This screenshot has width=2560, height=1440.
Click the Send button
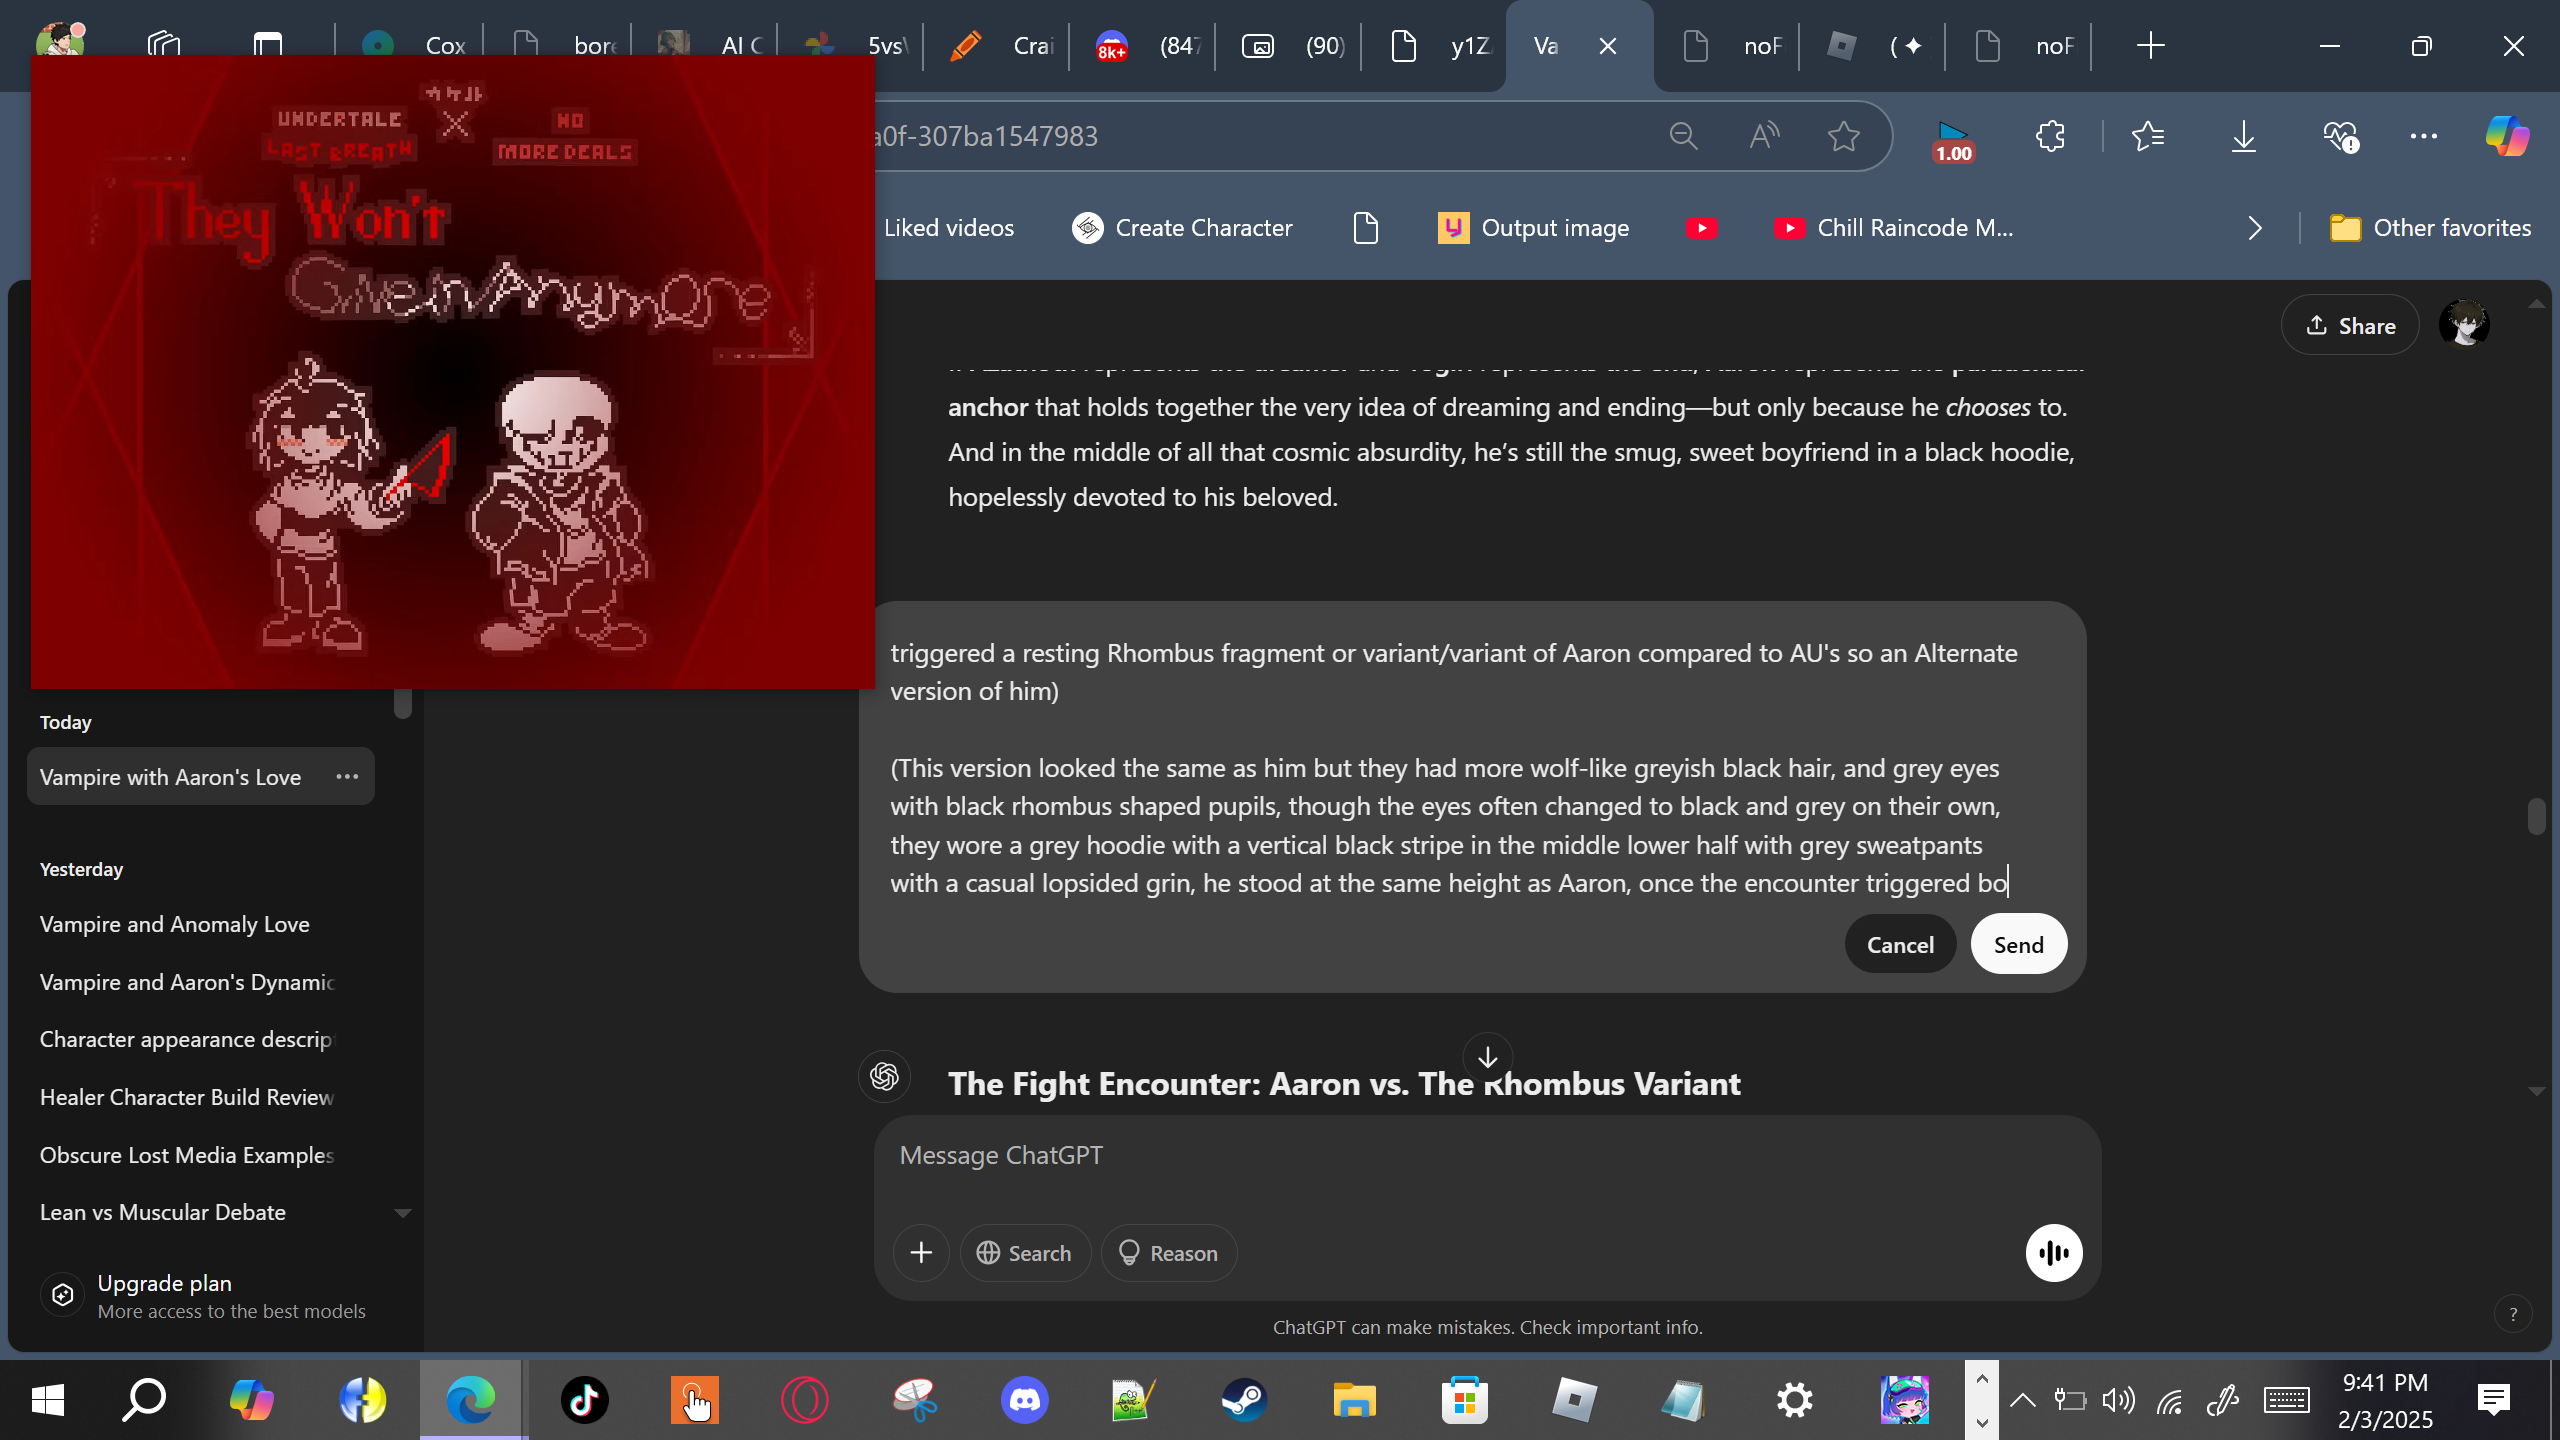coord(2018,944)
